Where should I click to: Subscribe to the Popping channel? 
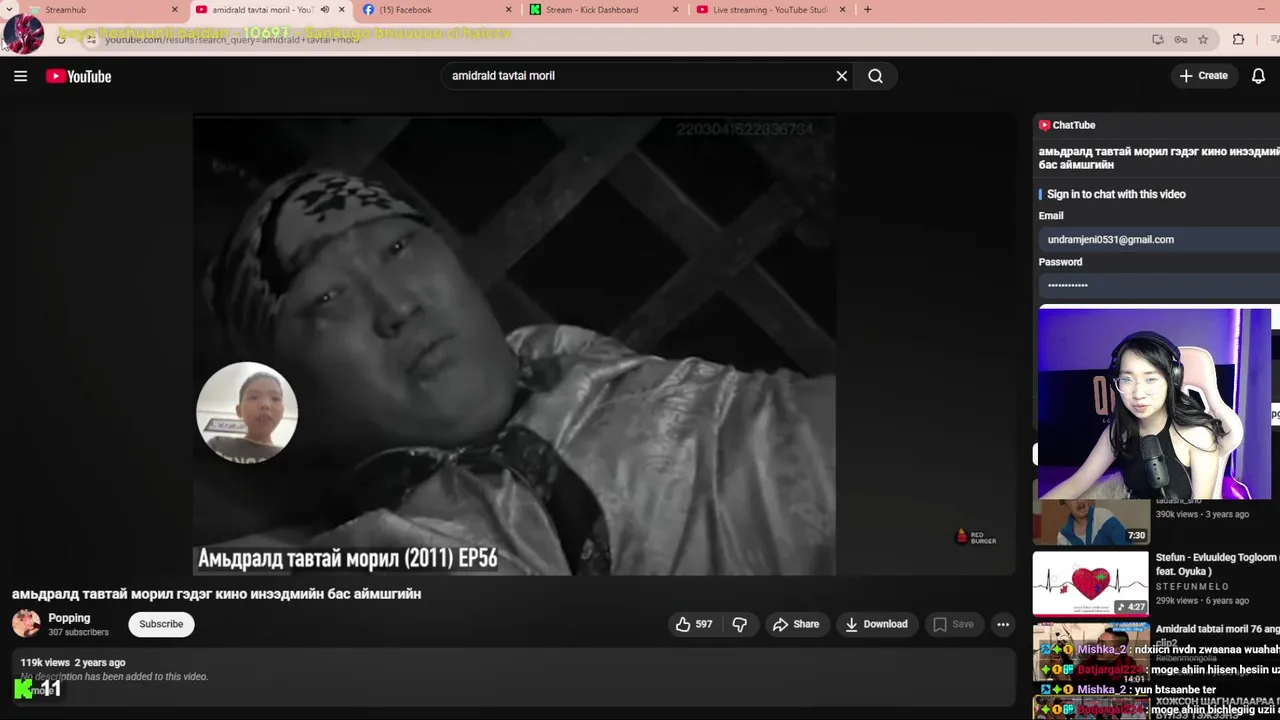[x=161, y=624]
